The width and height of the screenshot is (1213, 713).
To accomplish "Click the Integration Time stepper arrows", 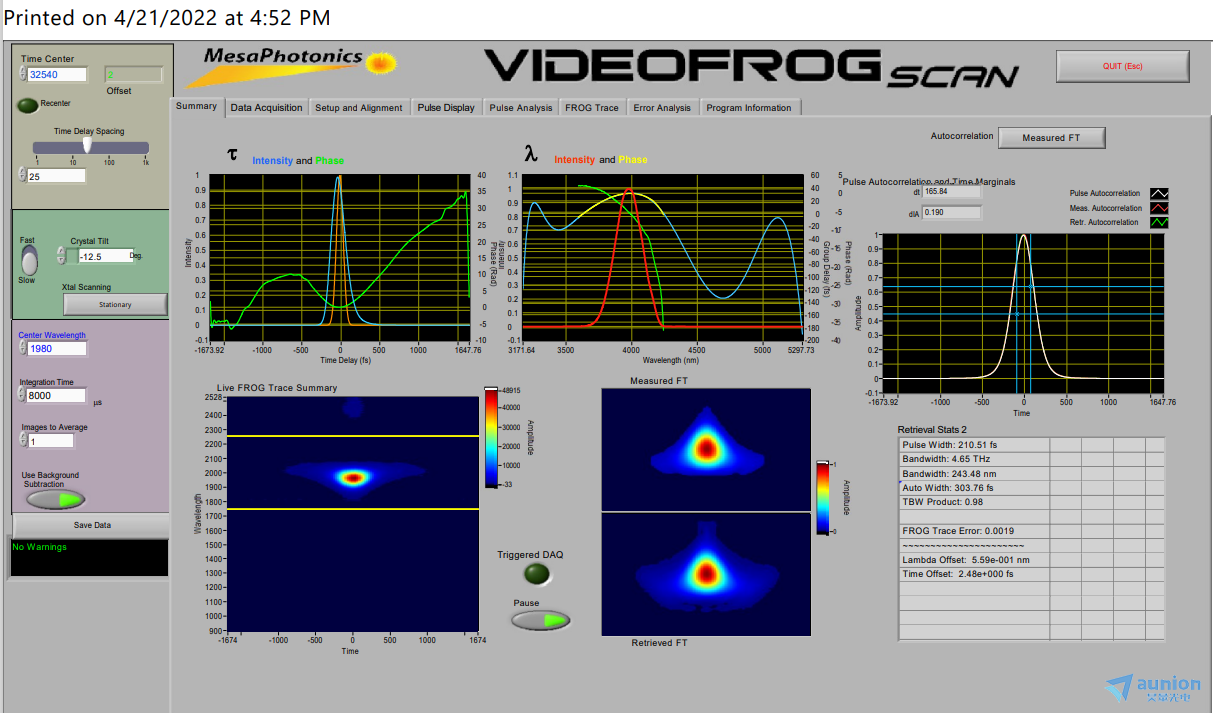I will pyautogui.click(x=23, y=395).
